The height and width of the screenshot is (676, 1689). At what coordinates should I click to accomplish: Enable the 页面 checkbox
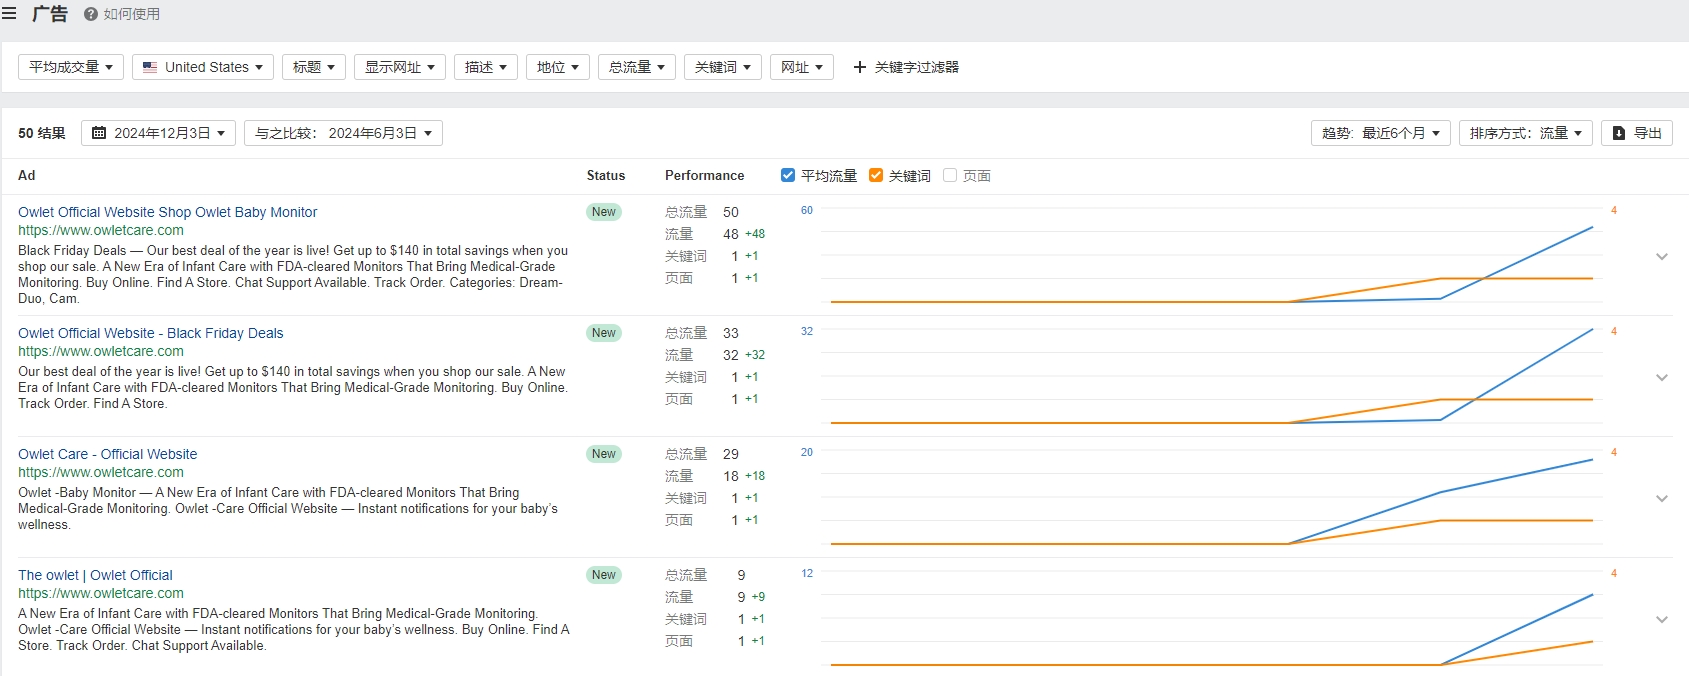coord(950,175)
